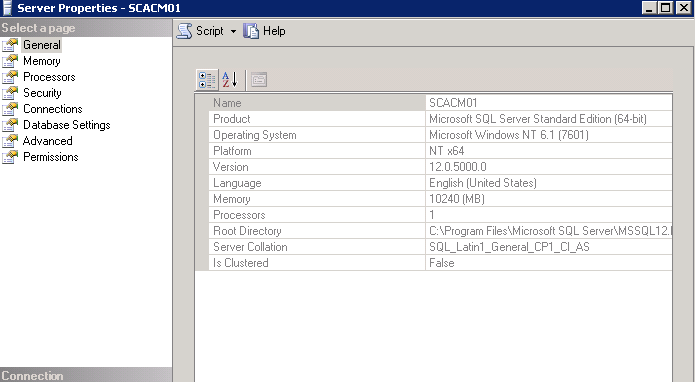Open the Advanced page
Screen dimensions: 695x382
47,141
